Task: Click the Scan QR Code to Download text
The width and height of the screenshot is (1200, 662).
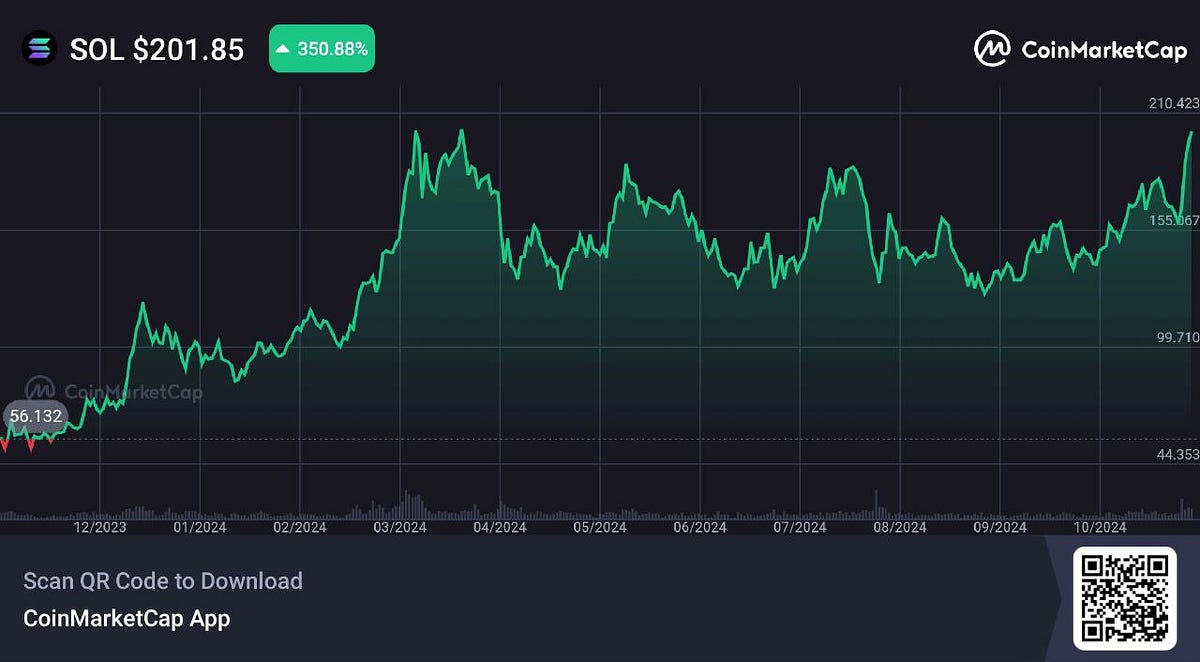Action: coord(163,581)
